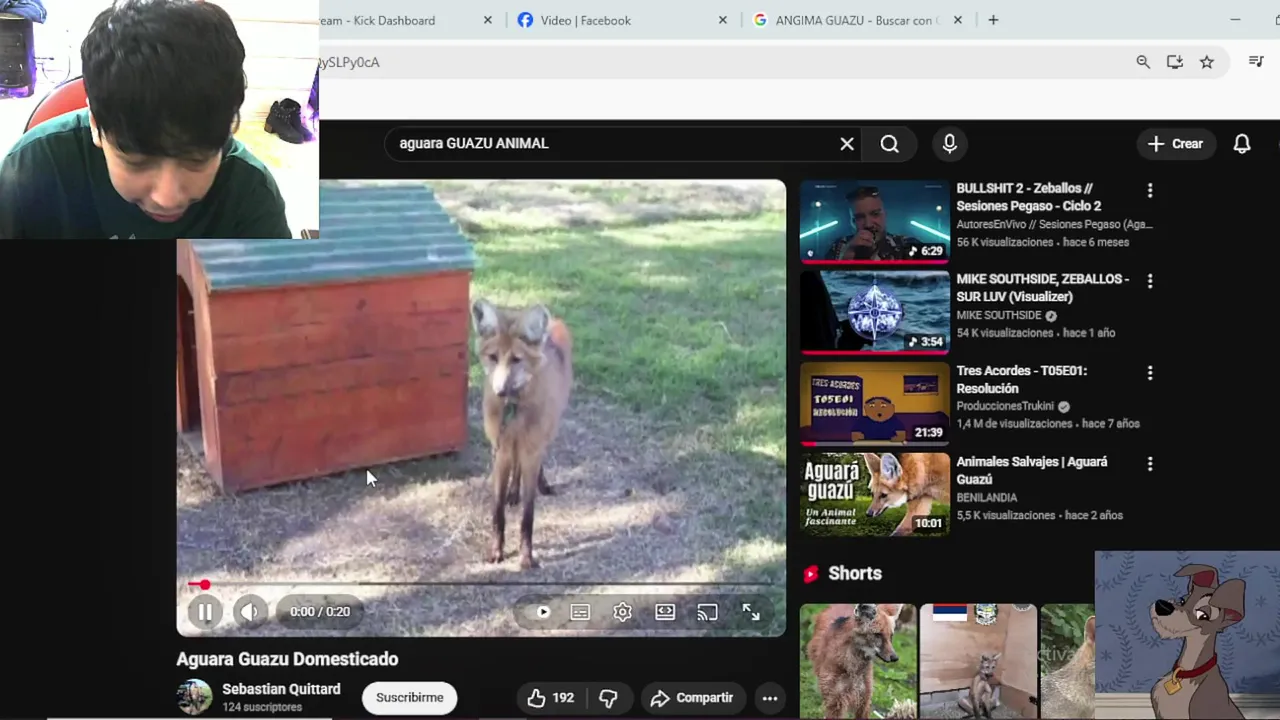This screenshot has height=720, width=1280.
Task: Open BULLSHIT 2 - Zeballos video thumbnail
Action: [874, 222]
